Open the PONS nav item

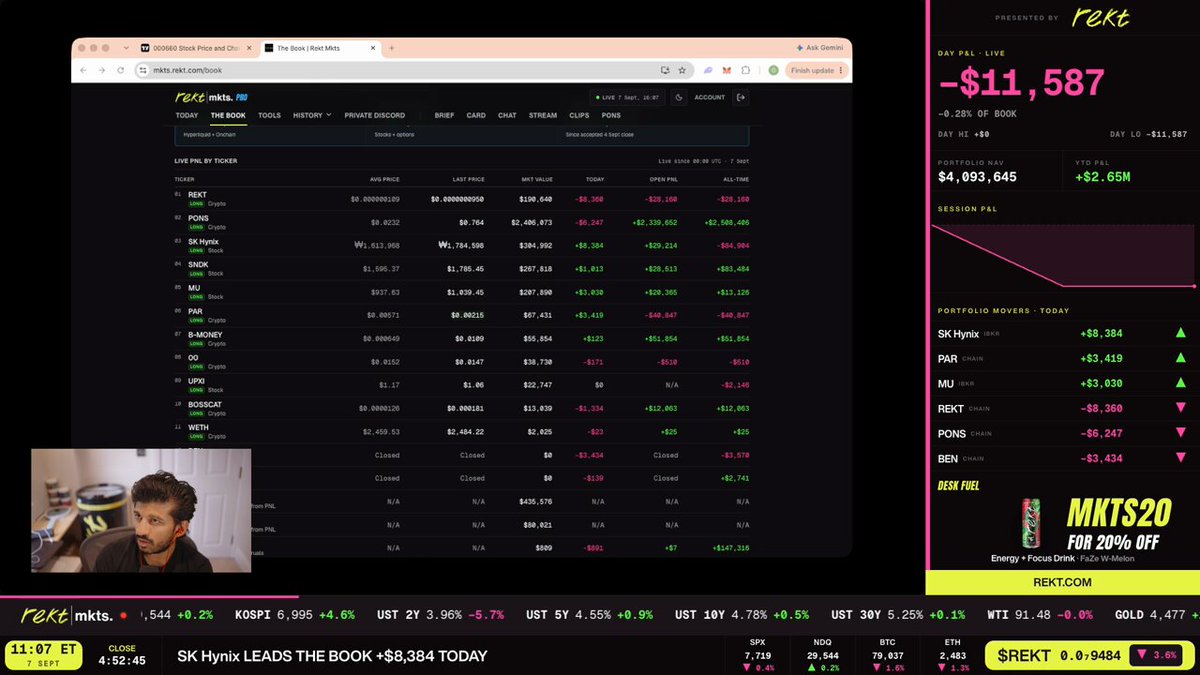coord(611,115)
